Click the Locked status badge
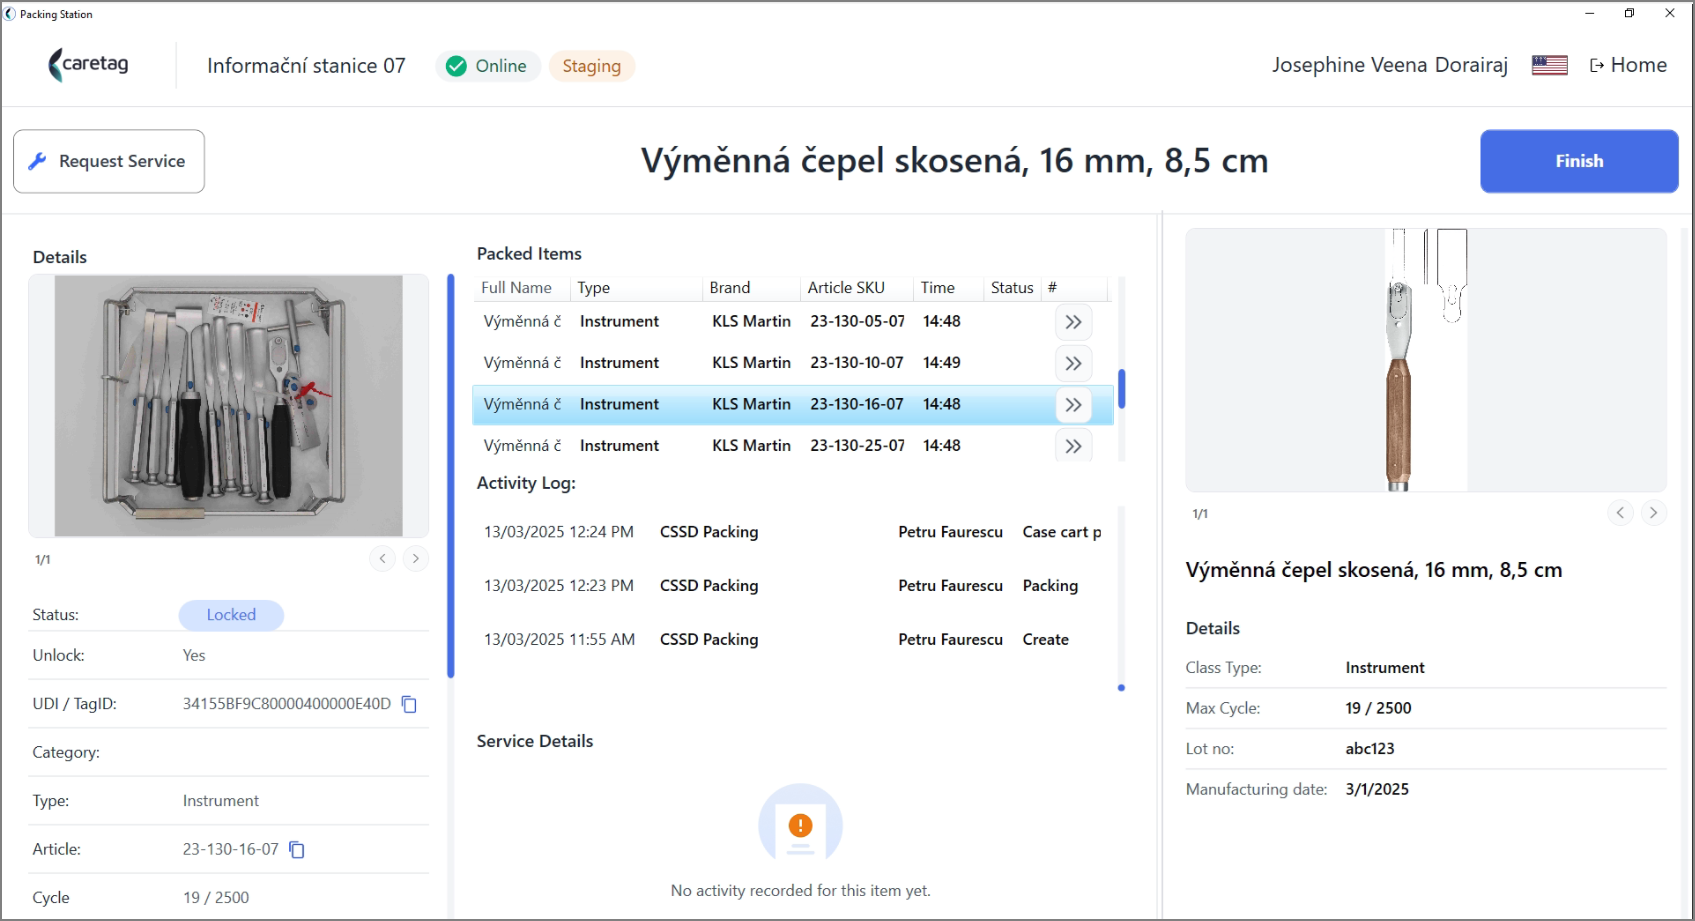The width and height of the screenshot is (1695, 921). pos(231,615)
